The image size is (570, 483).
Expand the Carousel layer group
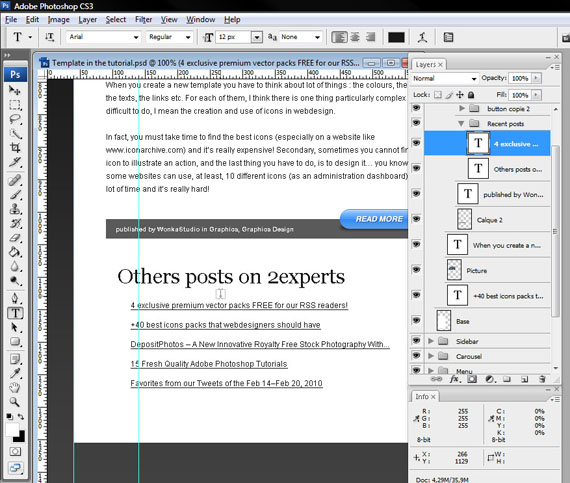(x=431, y=356)
